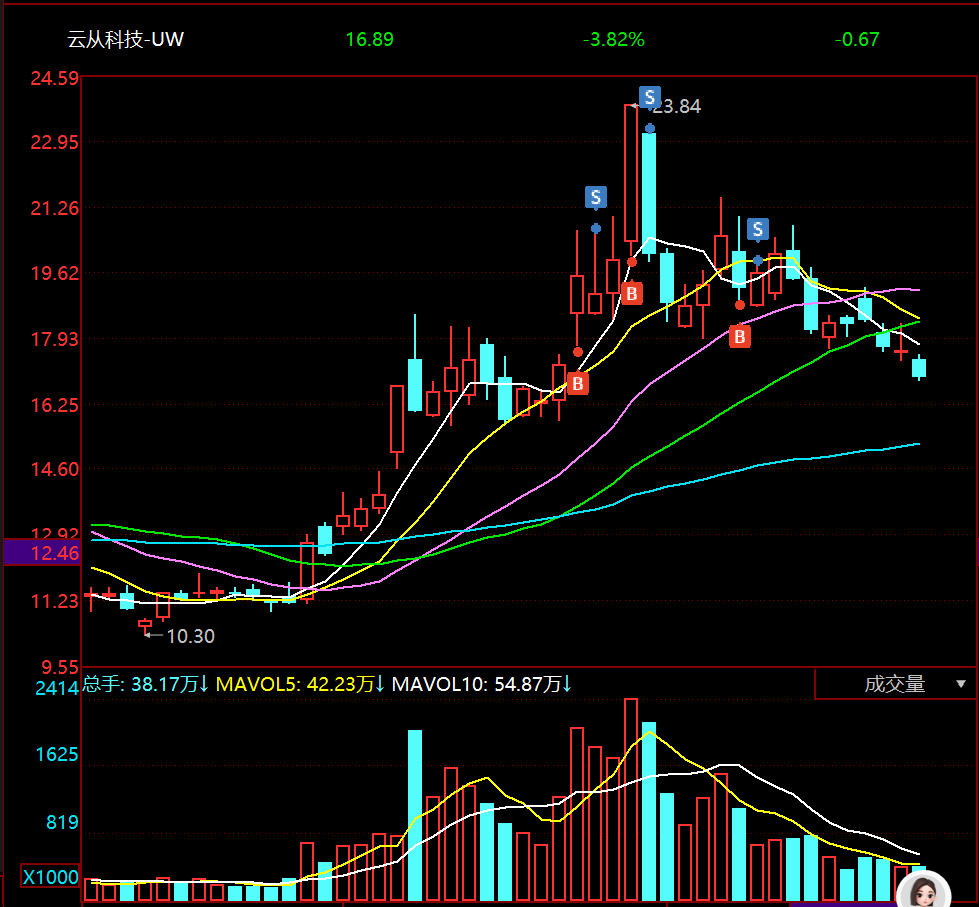This screenshot has height=907, width=979.
Task: Click the X1000 volume unit label
Action: point(51,877)
